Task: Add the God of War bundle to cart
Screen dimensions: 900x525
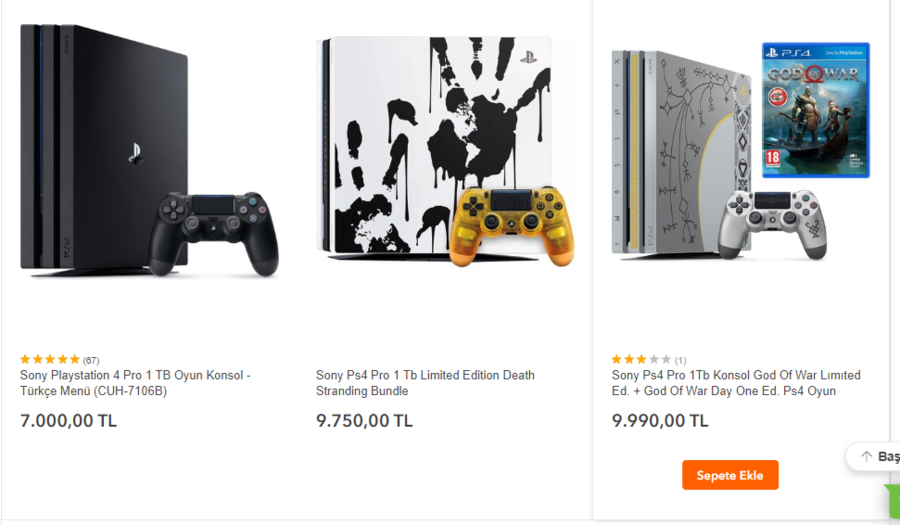Action: click(x=730, y=475)
